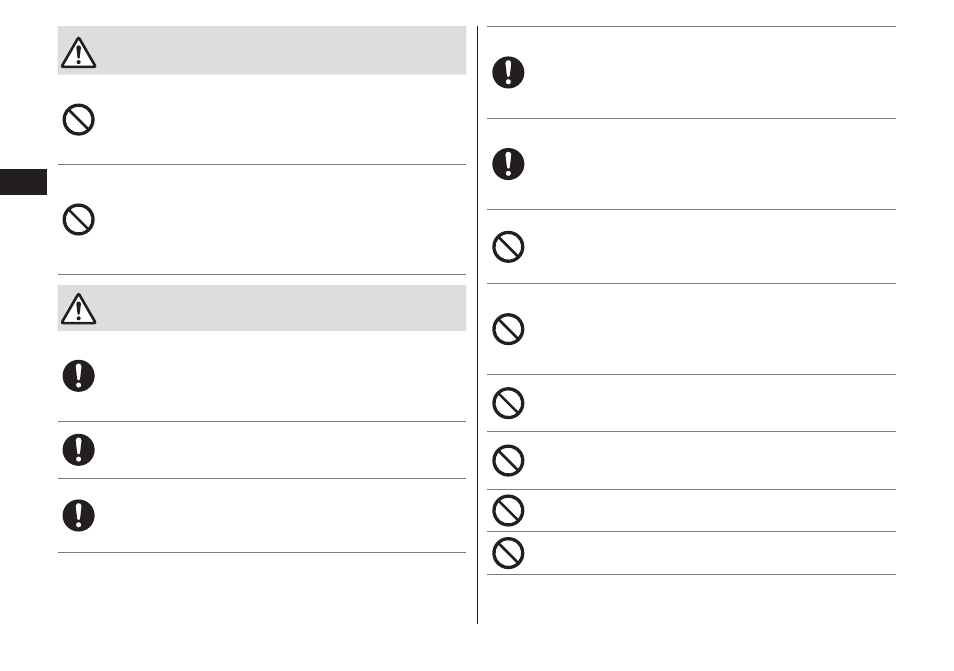Click the fifth prohibition icon in right column

[508, 510]
